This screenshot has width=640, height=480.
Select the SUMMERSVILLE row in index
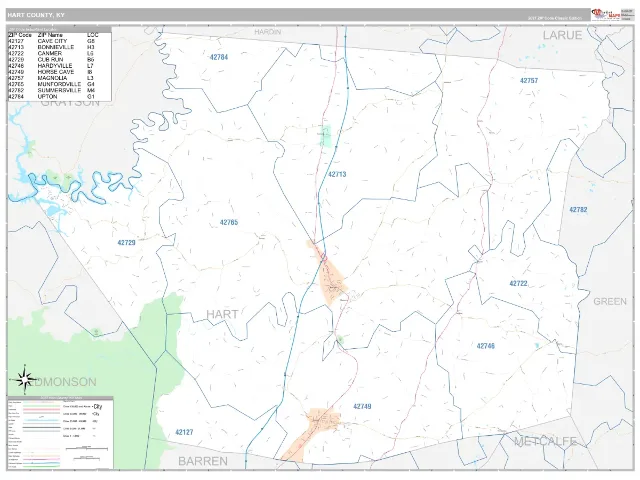click(51, 90)
